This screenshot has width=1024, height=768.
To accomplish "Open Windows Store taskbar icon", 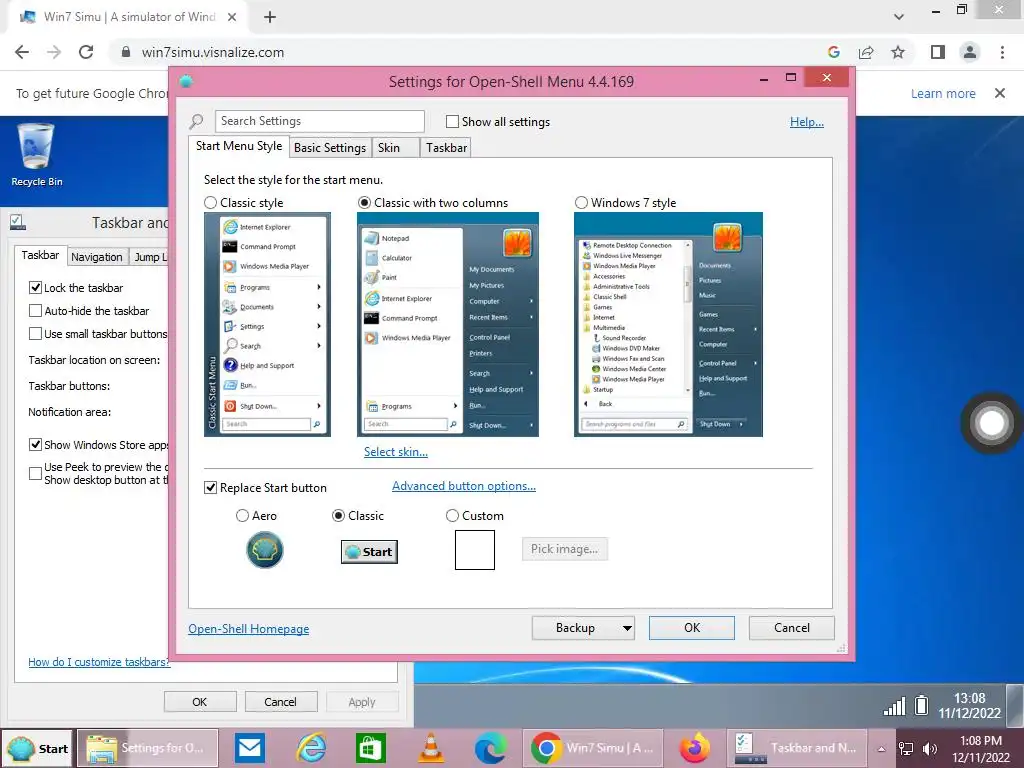I will (x=370, y=748).
